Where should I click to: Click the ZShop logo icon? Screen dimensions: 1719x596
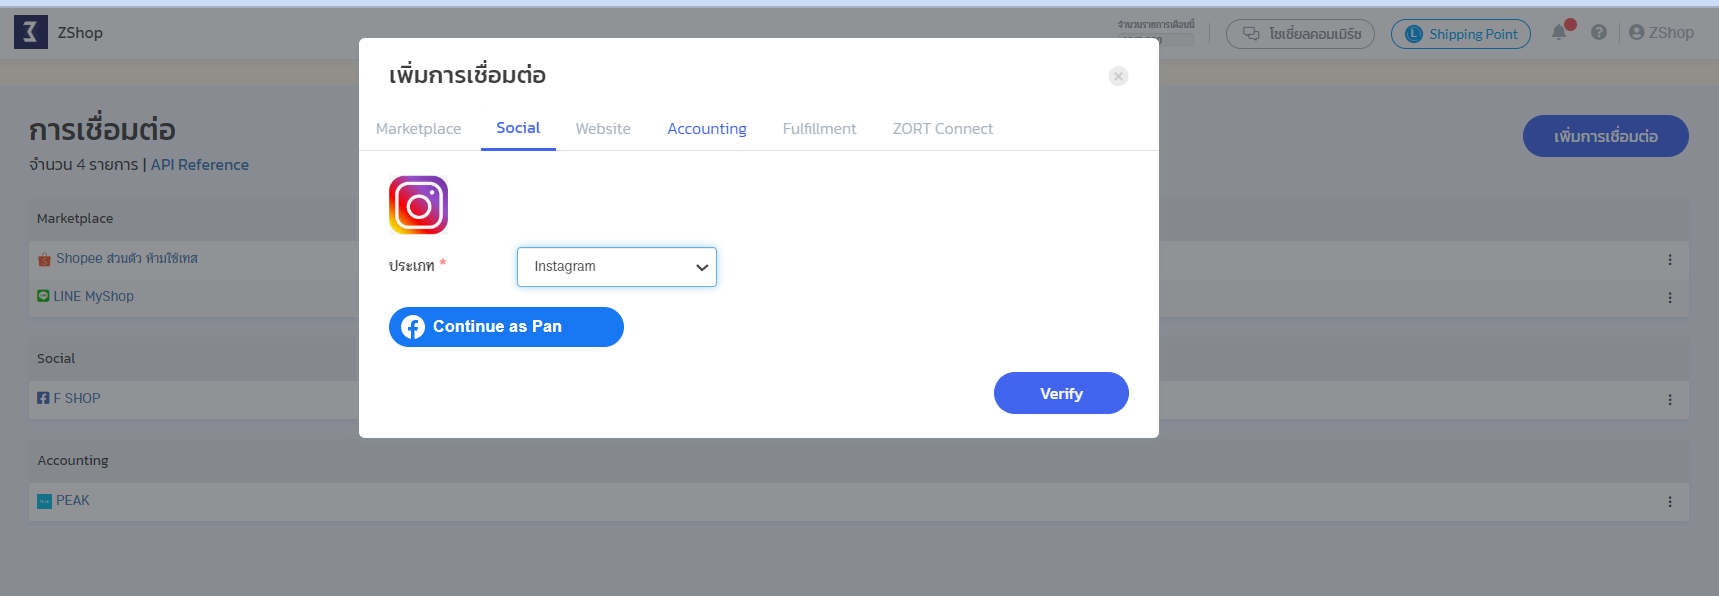coord(31,33)
